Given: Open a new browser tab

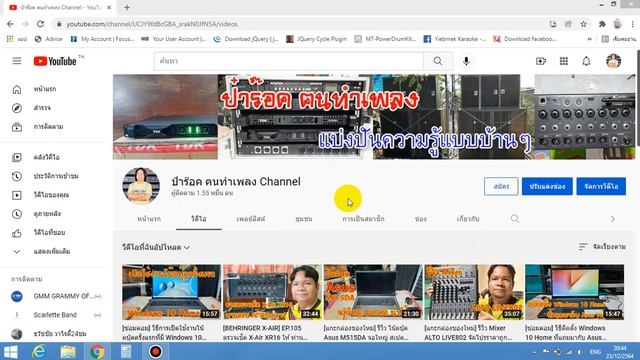Looking at the screenshot, I should point(127,7).
